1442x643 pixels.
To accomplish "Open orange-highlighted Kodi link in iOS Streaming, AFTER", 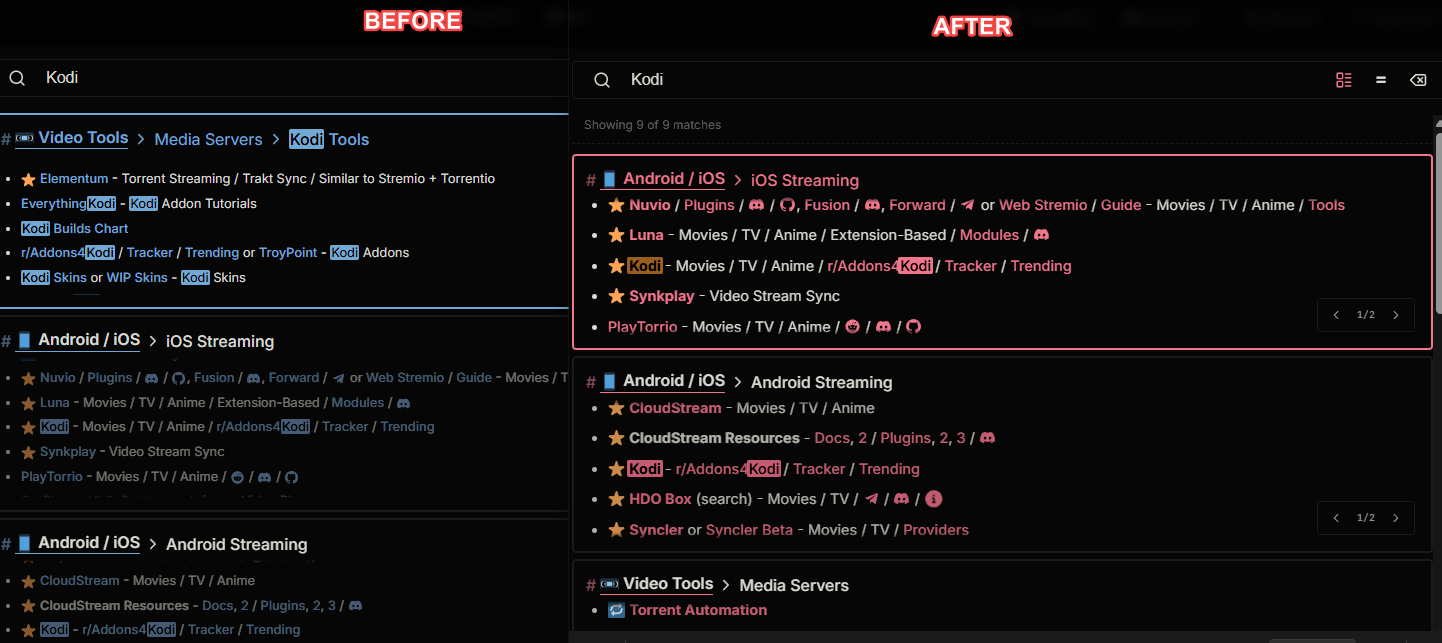I will coord(645,266).
